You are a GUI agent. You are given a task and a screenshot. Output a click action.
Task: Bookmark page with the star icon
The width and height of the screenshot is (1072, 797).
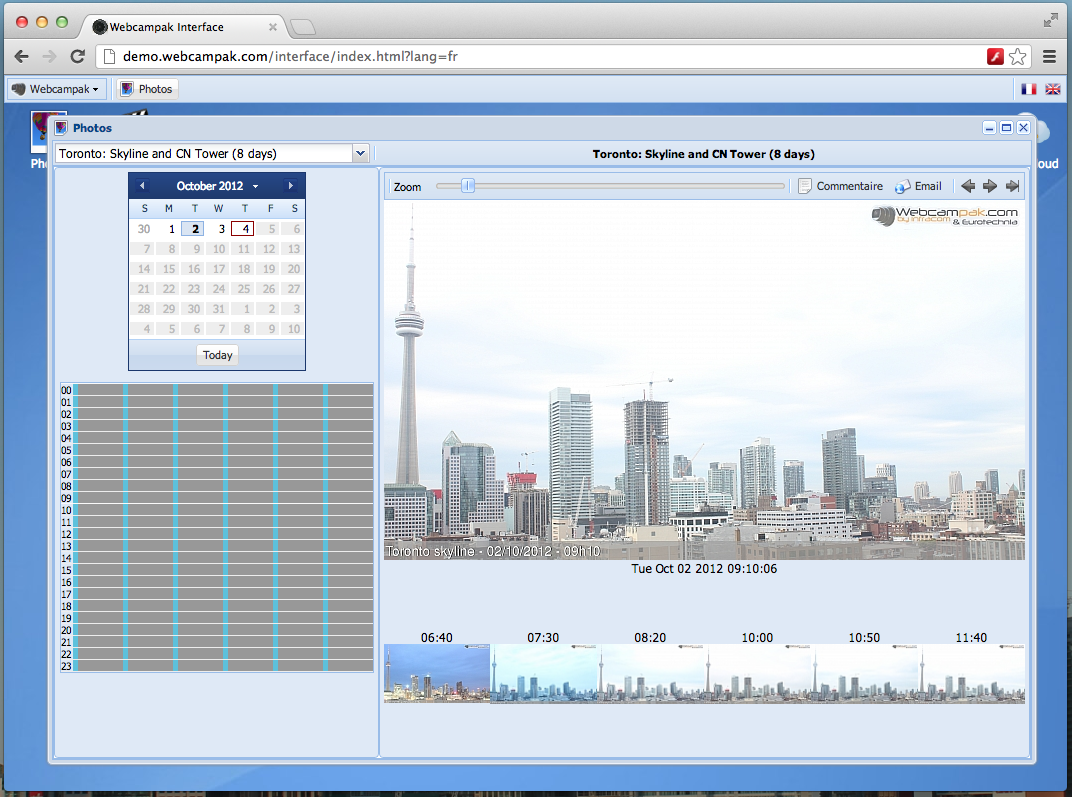tap(1017, 57)
